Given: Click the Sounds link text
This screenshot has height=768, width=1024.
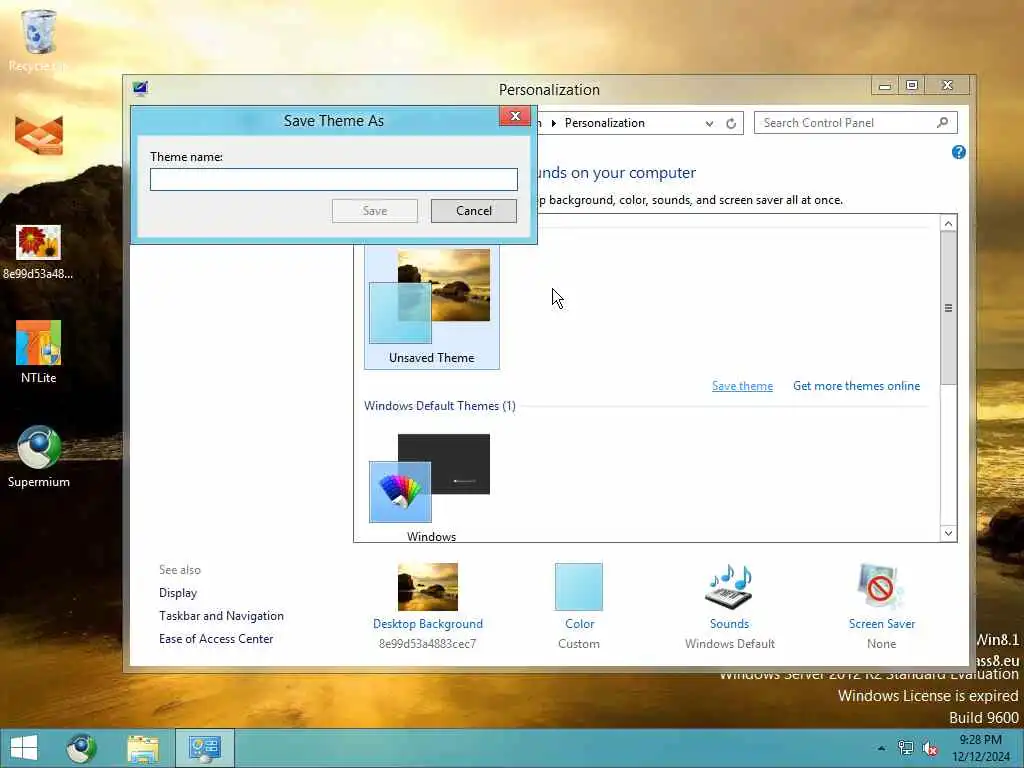Looking at the screenshot, I should click(x=729, y=624).
